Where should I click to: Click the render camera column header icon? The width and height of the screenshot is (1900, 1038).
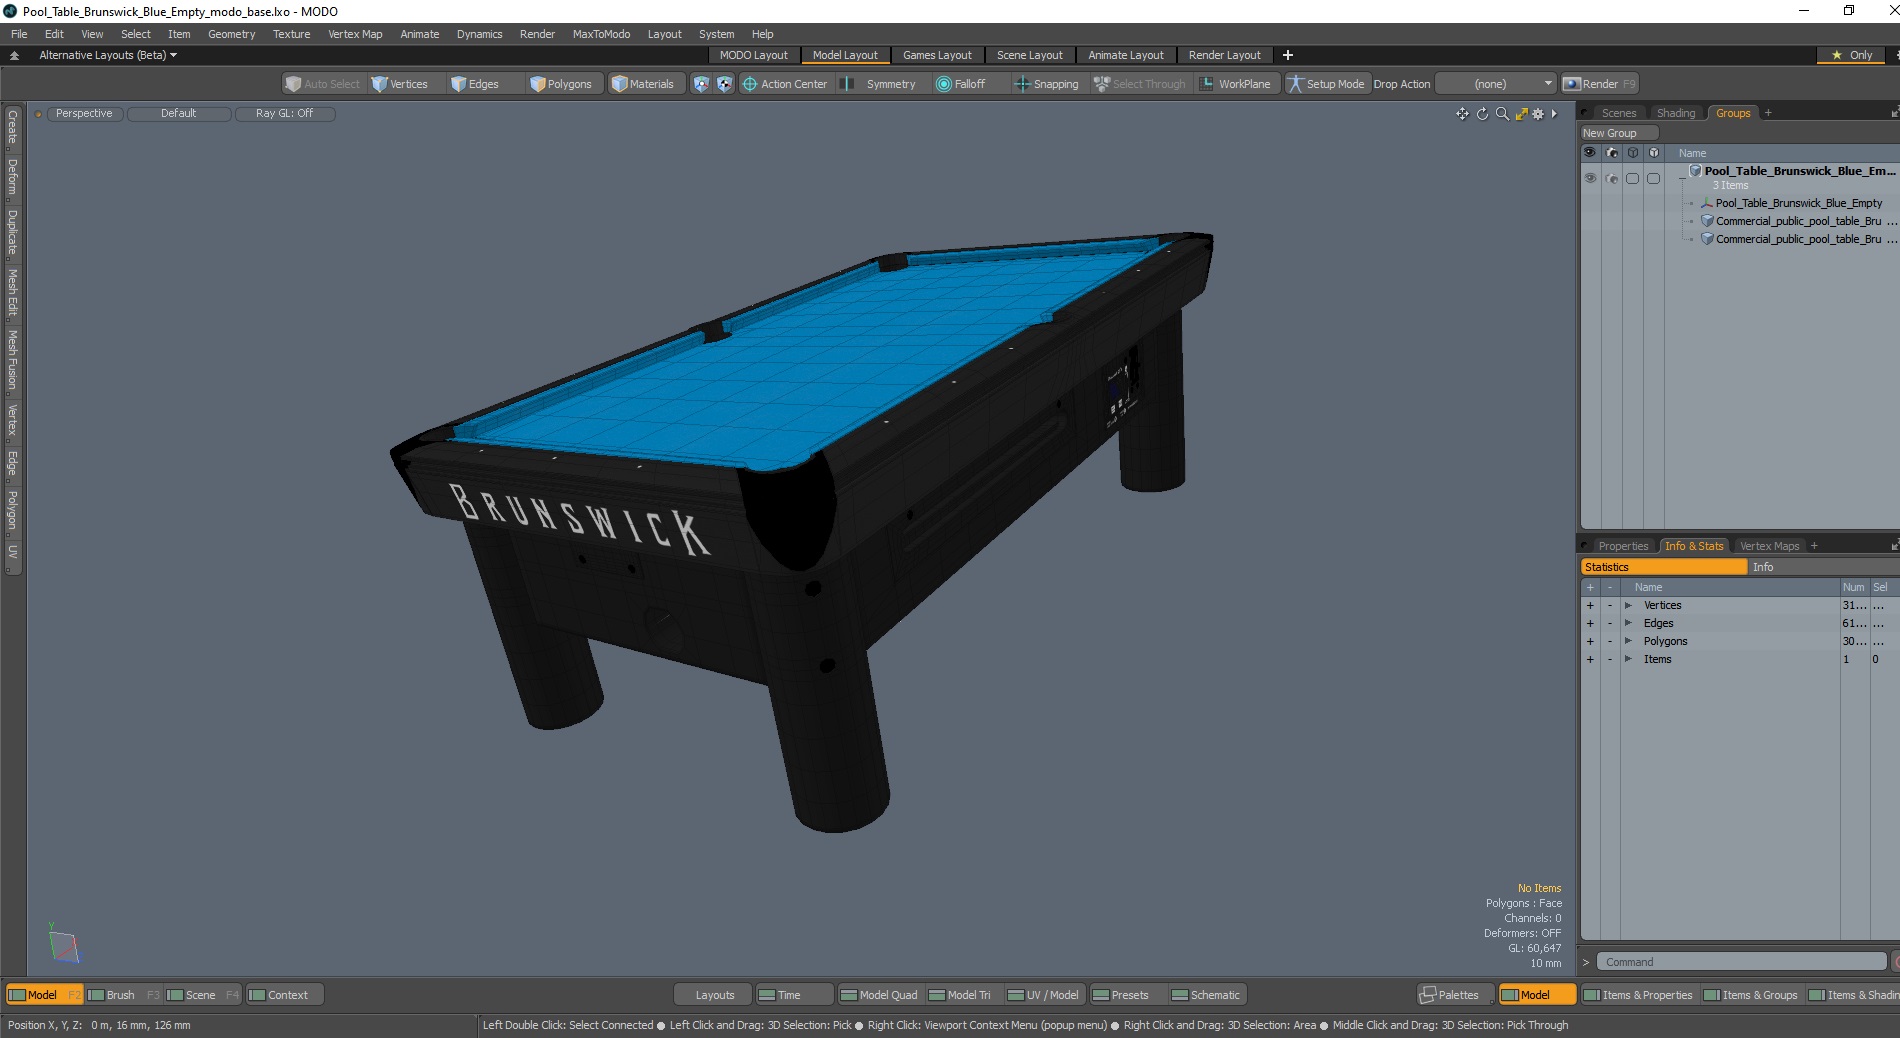[x=1611, y=153]
